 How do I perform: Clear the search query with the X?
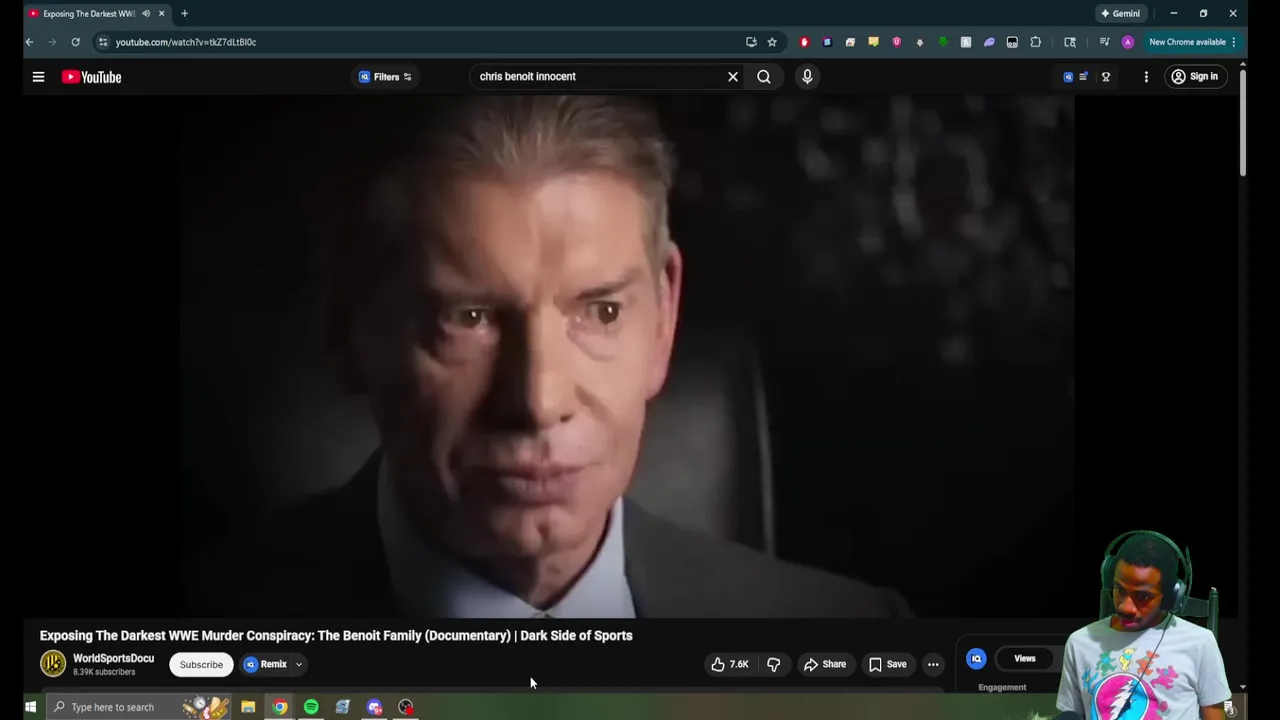click(733, 76)
